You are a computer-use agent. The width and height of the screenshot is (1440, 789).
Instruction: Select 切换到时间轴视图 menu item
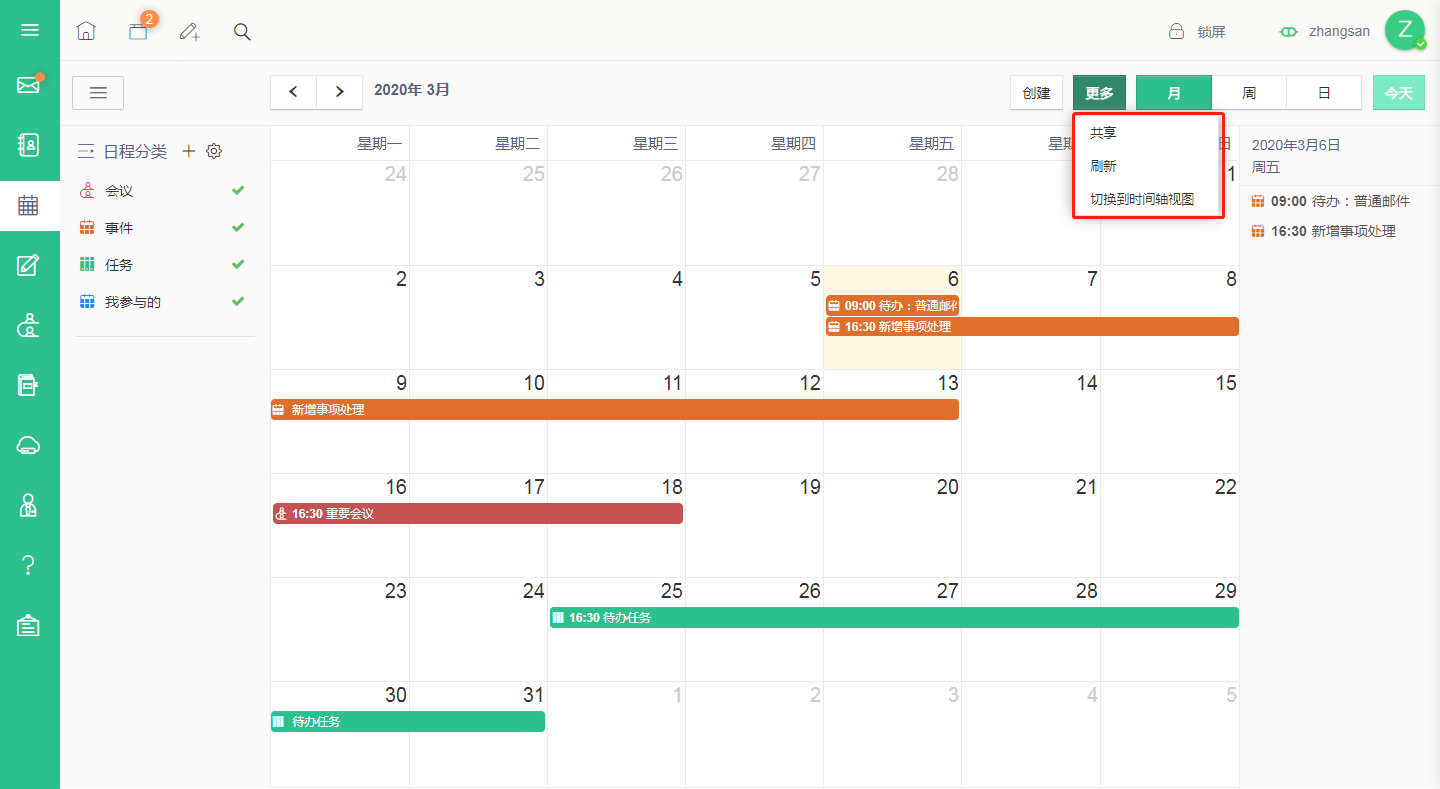(x=1148, y=199)
